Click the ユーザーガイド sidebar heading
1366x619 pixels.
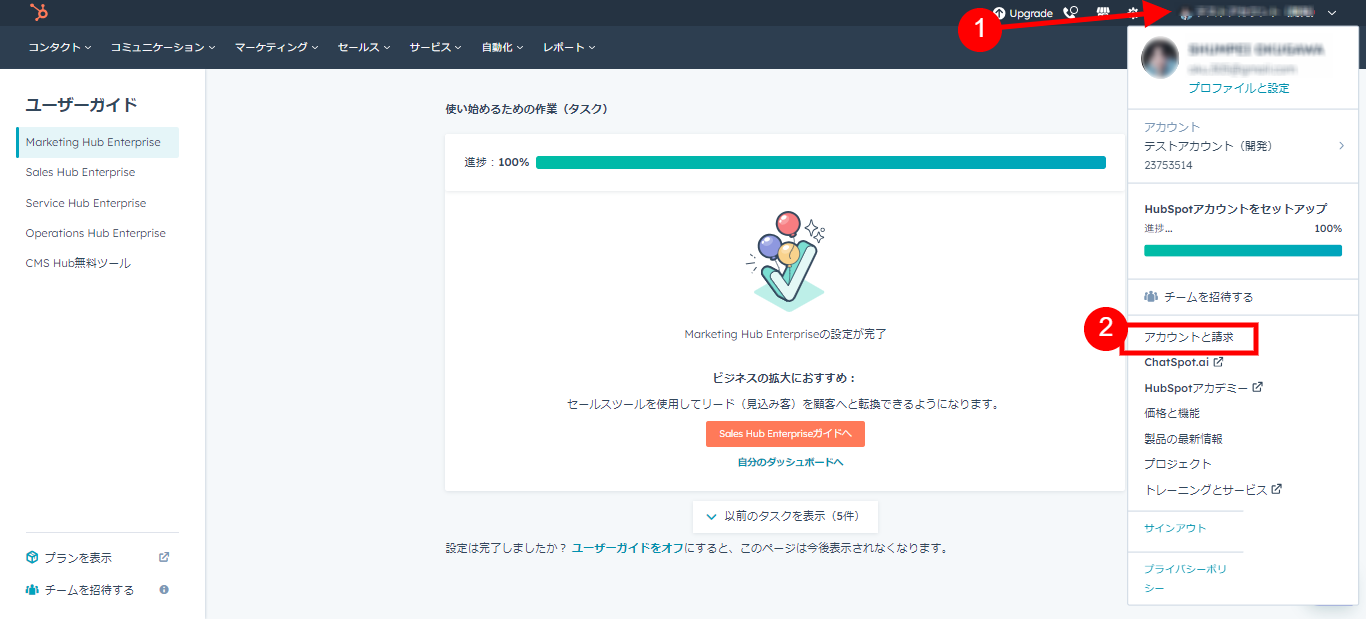click(81, 105)
